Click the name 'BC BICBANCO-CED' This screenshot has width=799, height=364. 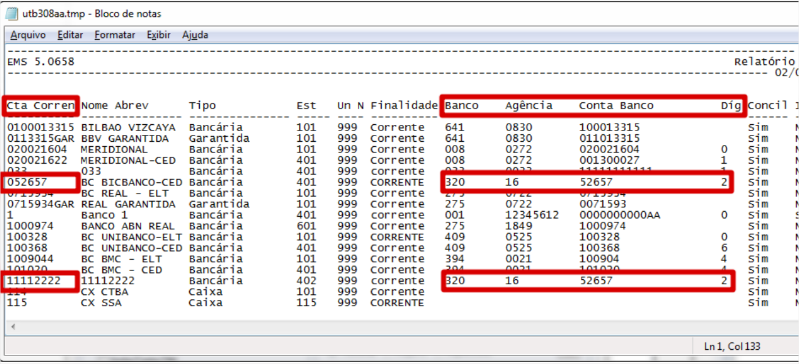coord(131,182)
